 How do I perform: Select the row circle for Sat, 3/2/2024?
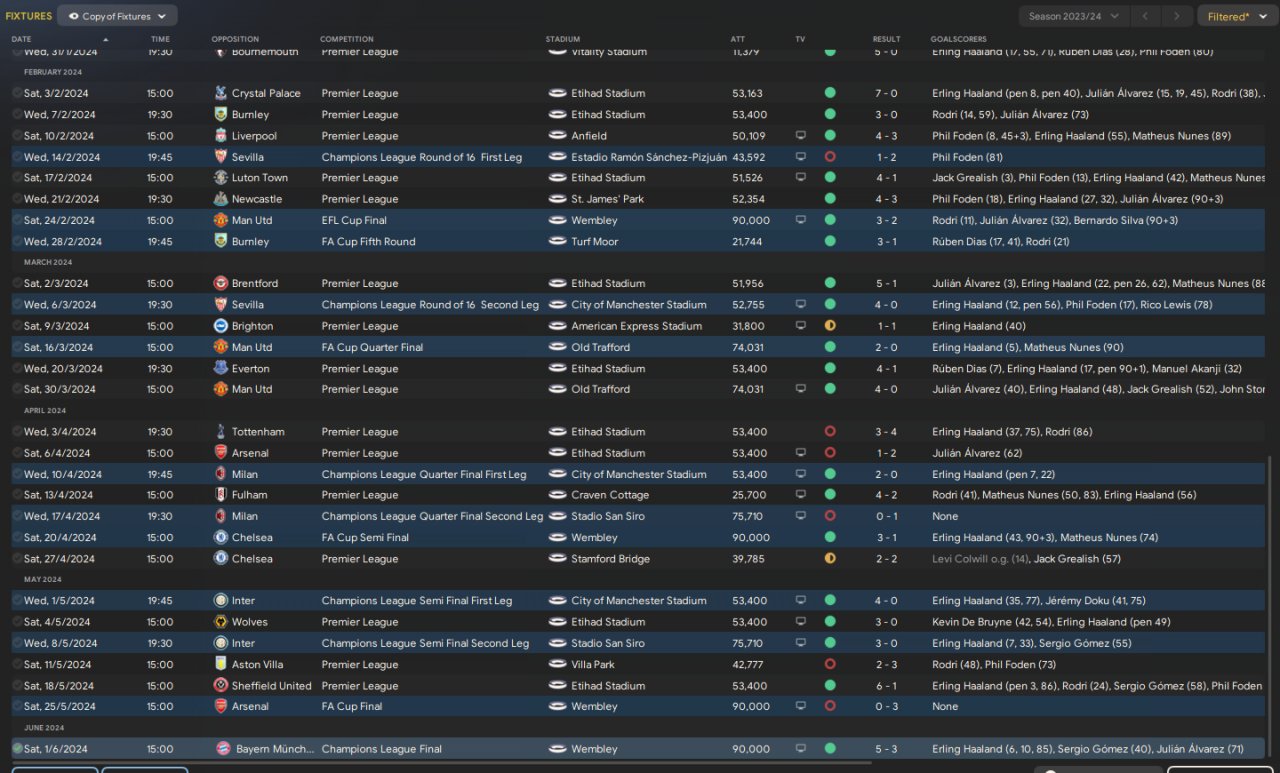pos(17,93)
